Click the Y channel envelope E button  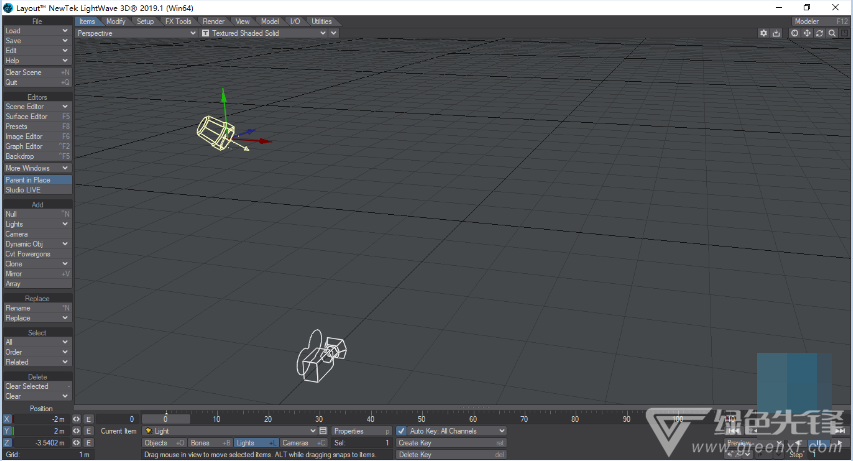pos(89,431)
